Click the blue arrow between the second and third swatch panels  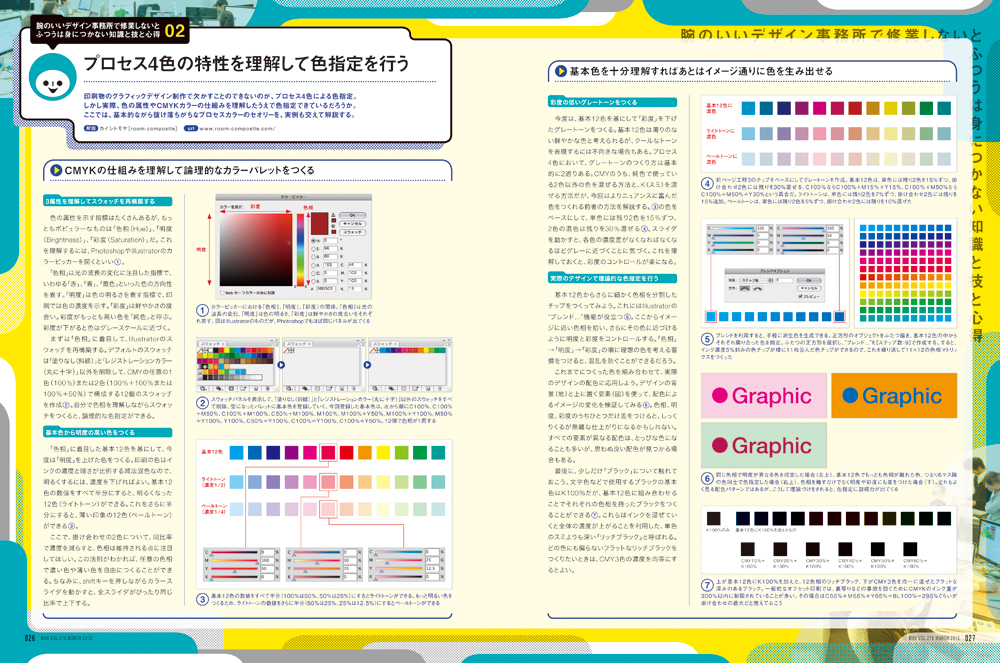click(x=367, y=365)
